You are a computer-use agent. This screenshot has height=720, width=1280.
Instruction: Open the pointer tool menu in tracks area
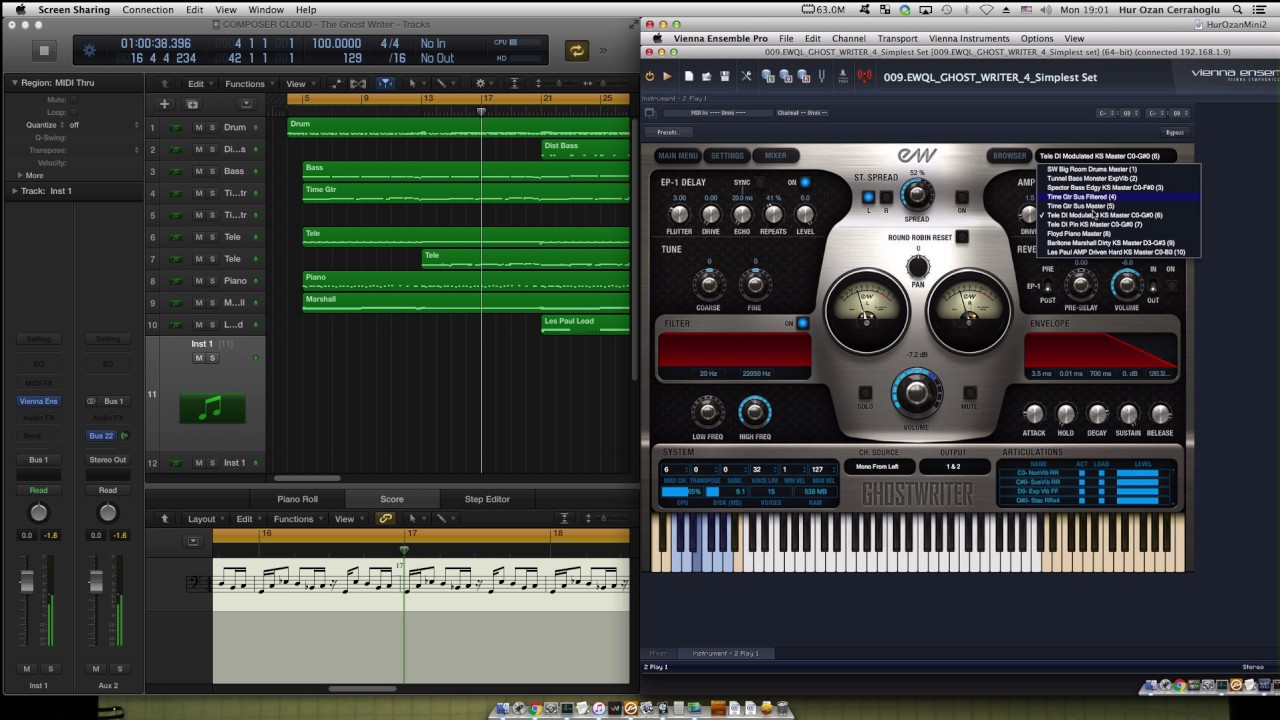(415, 84)
